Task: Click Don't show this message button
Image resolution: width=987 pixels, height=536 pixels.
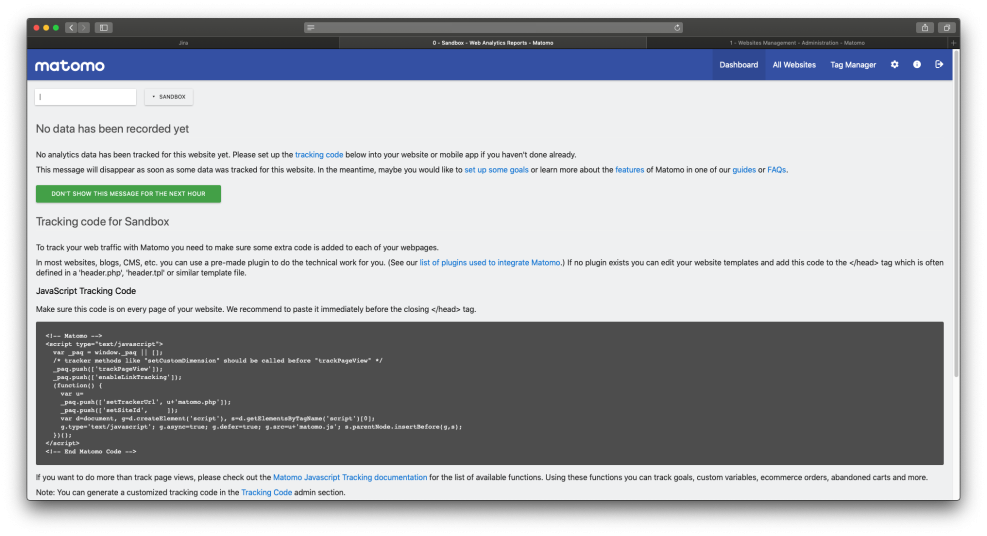Action: tap(128, 194)
